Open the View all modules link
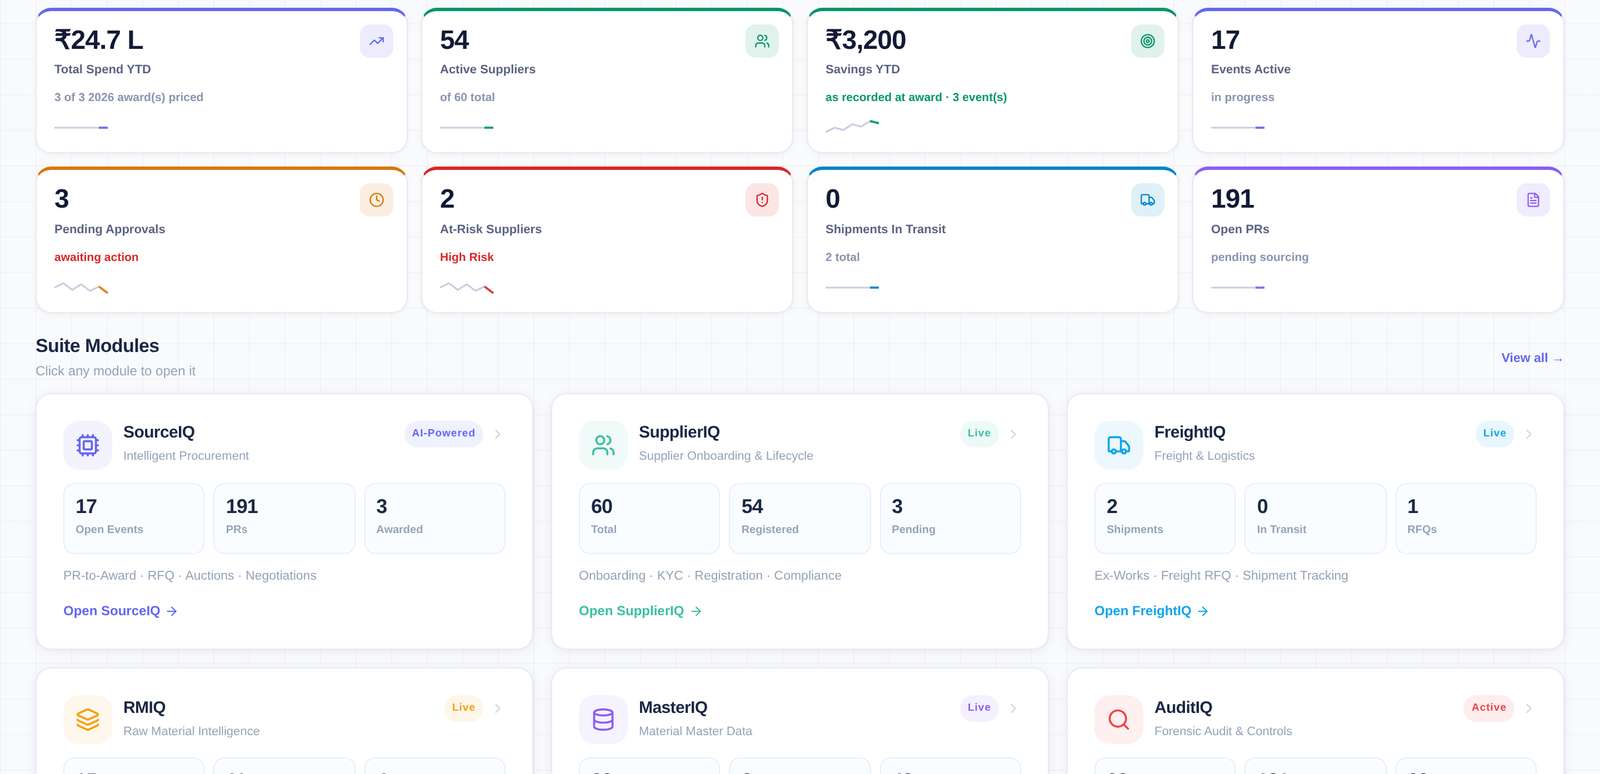The image size is (1600, 774). (1532, 358)
